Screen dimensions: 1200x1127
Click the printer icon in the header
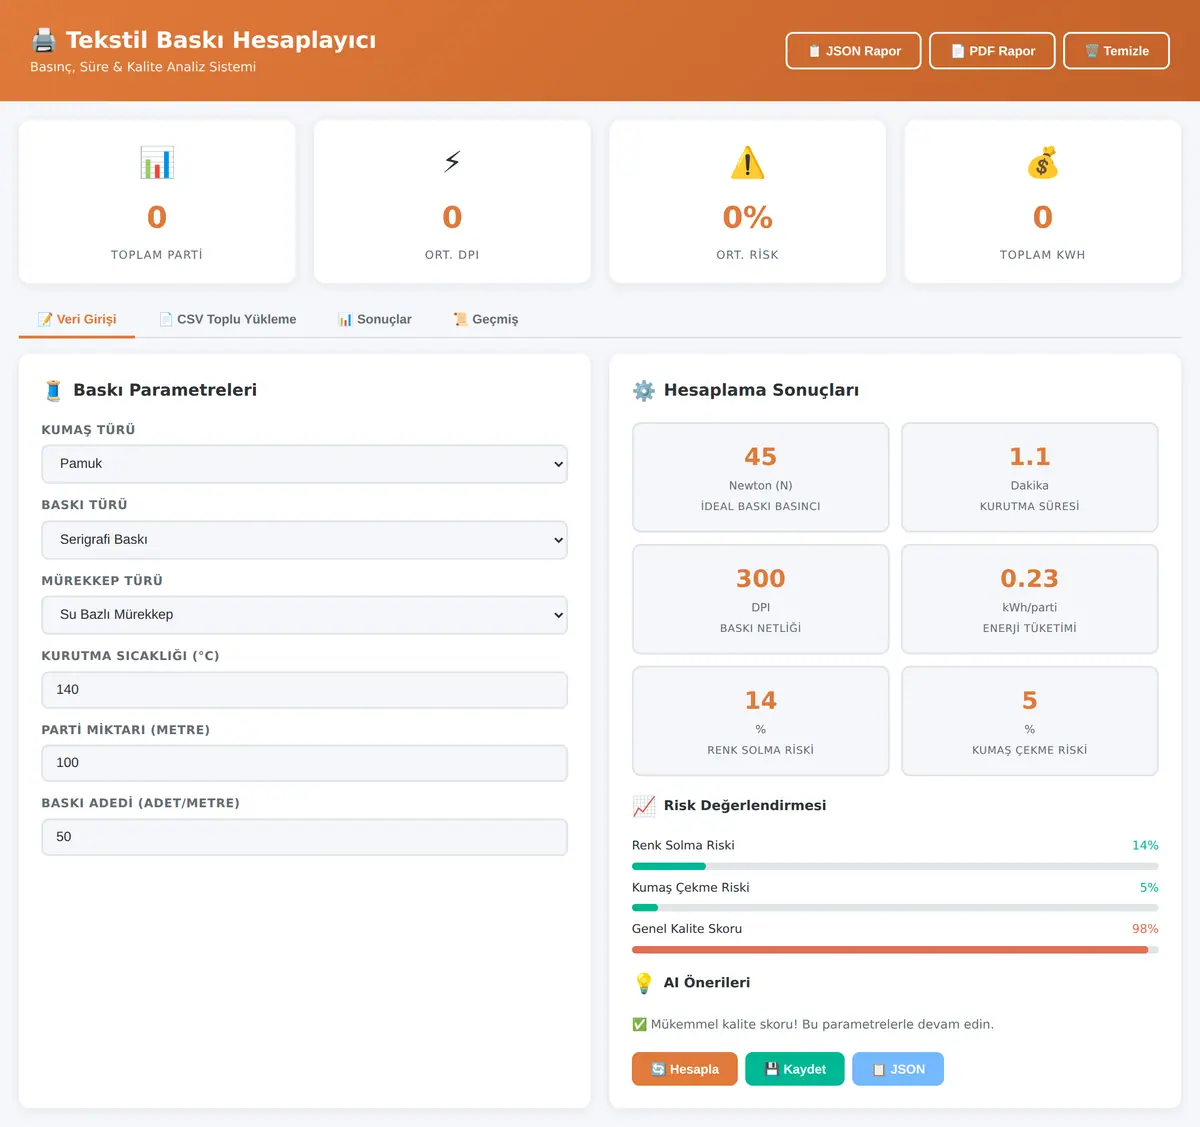43,40
